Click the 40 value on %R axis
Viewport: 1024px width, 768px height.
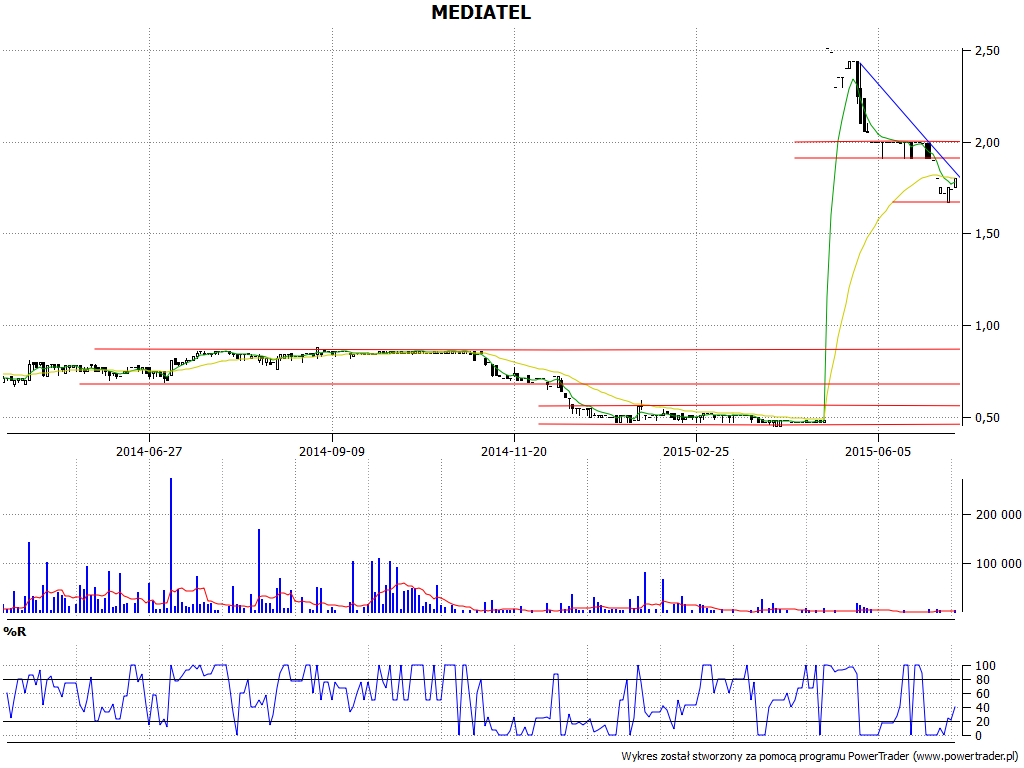985,708
